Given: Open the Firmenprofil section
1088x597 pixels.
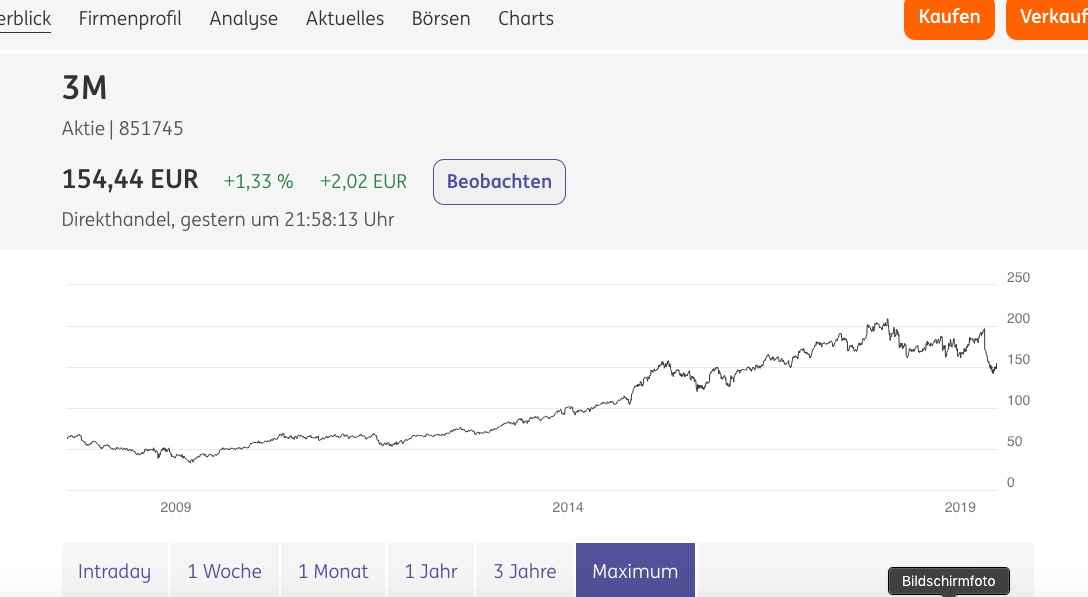Looking at the screenshot, I should 130,18.
